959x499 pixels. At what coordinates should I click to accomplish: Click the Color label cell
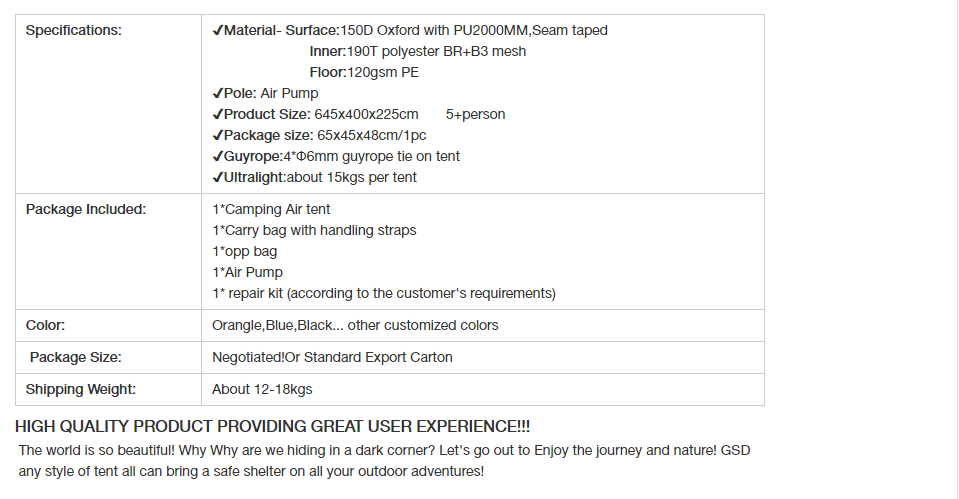click(x=45, y=325)
